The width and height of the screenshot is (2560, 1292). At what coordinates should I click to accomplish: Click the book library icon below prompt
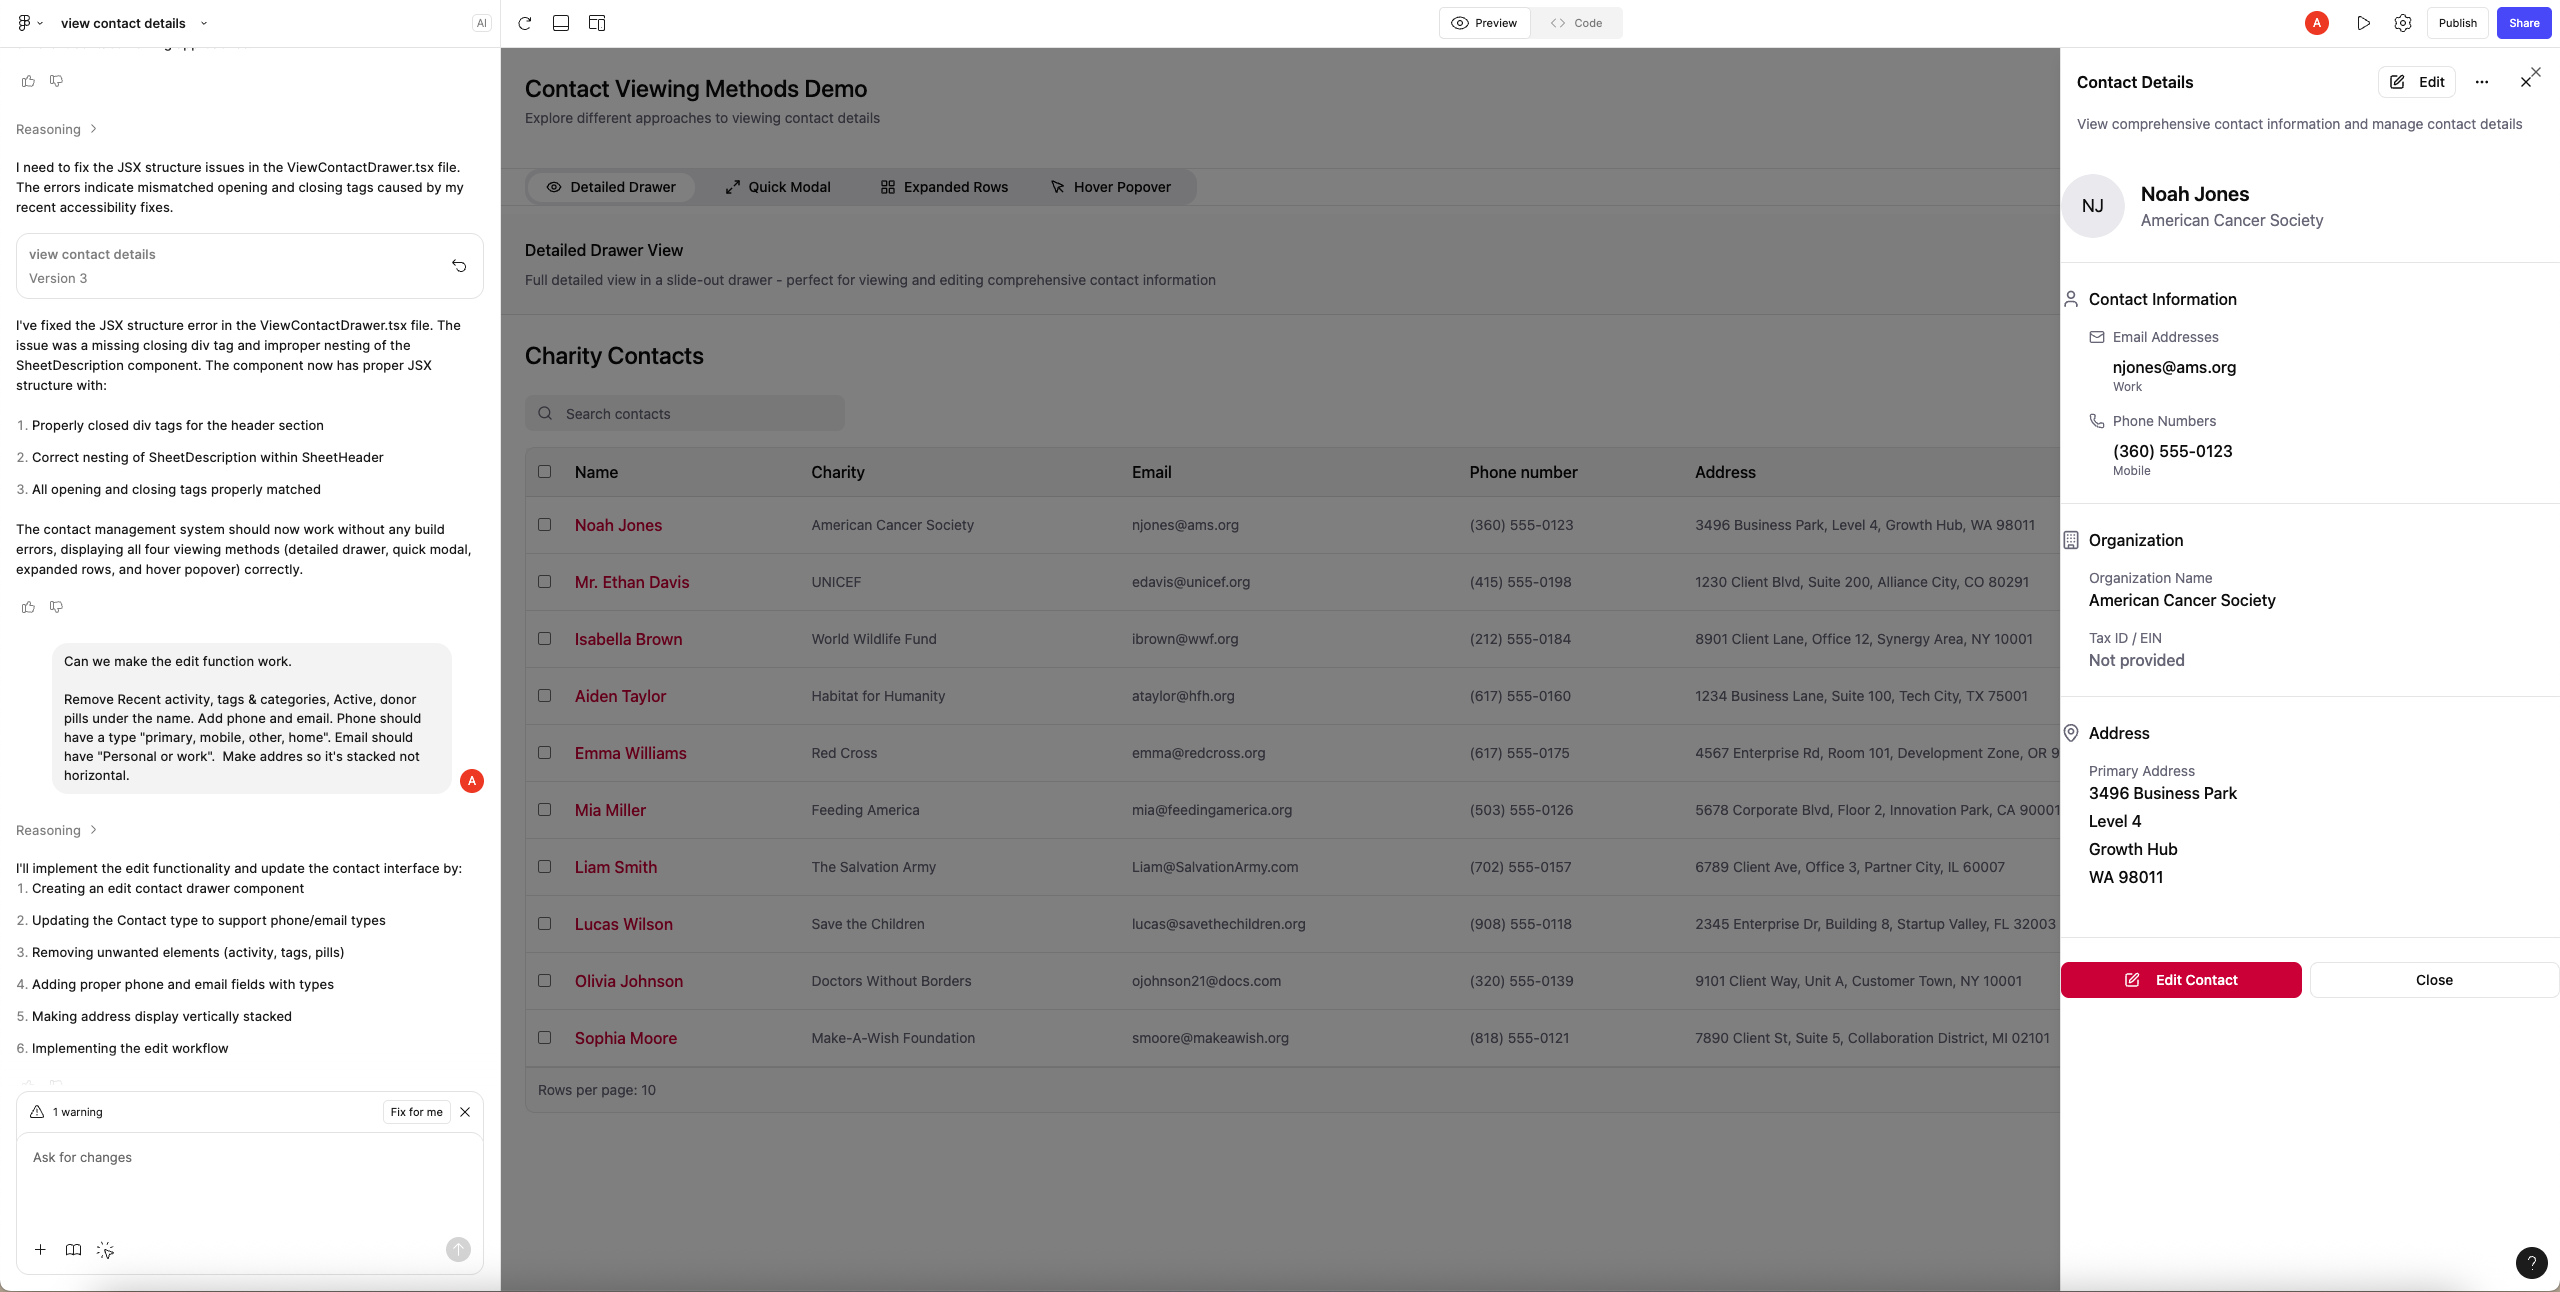point(73,1250)
